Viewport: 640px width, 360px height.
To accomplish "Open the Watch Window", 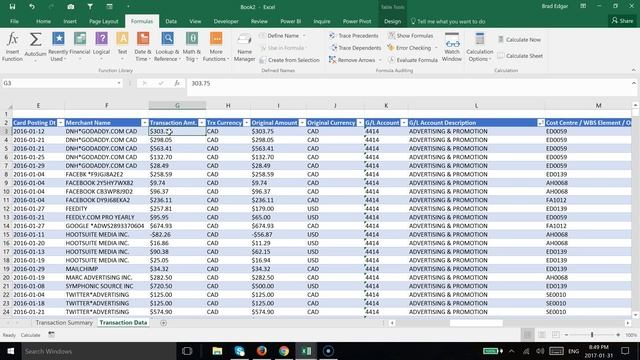I will (452, 47).
